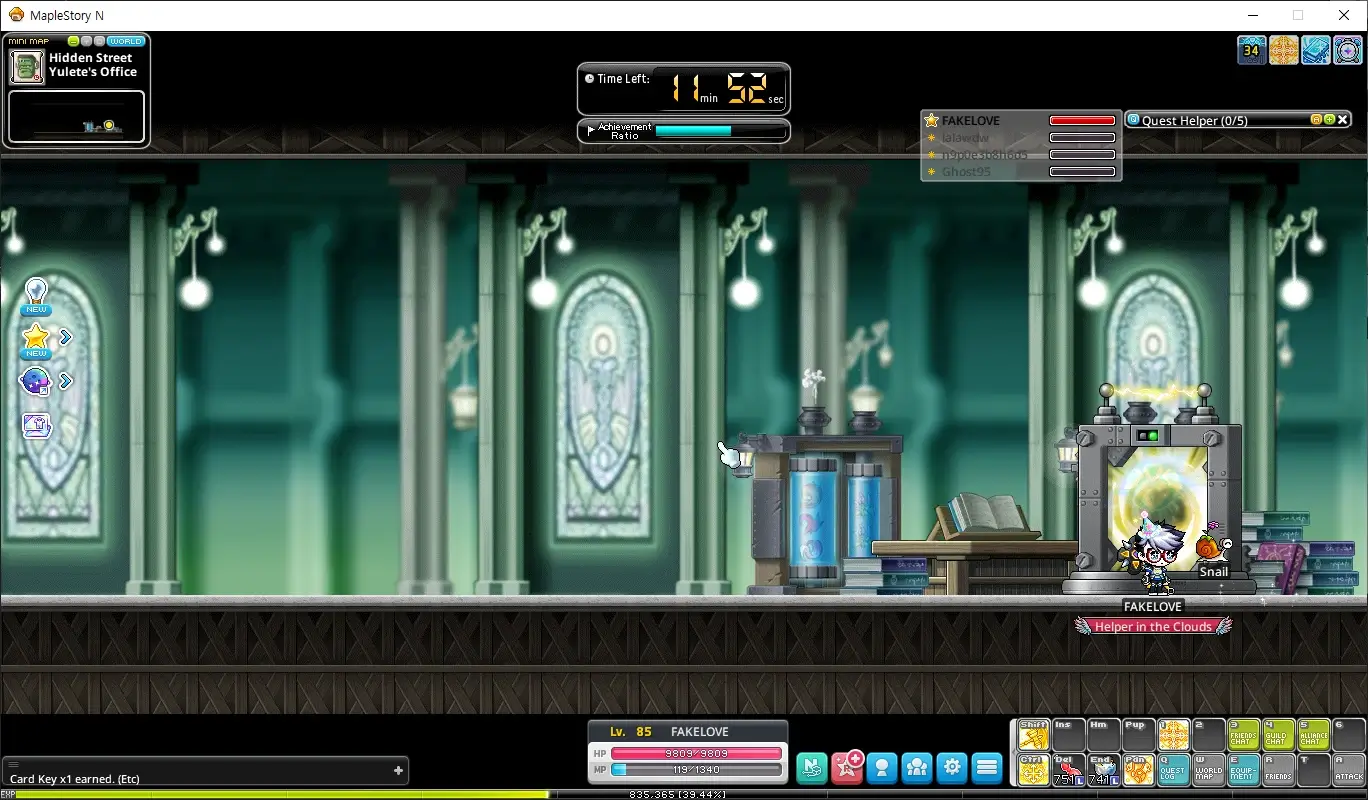
Task: Click the FAKELOVE character name tag
Action: pos(1153,607)
